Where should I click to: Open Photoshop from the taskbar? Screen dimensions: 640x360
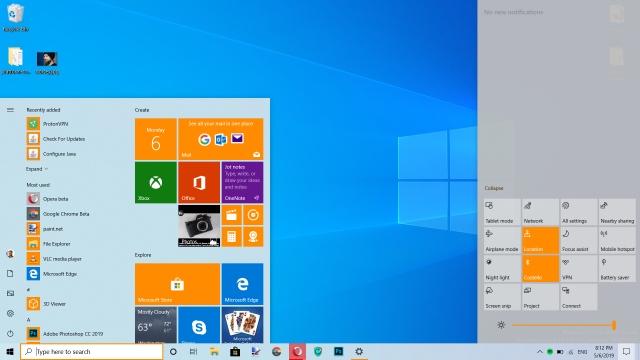pyautogui.click(x=338, y=351)
